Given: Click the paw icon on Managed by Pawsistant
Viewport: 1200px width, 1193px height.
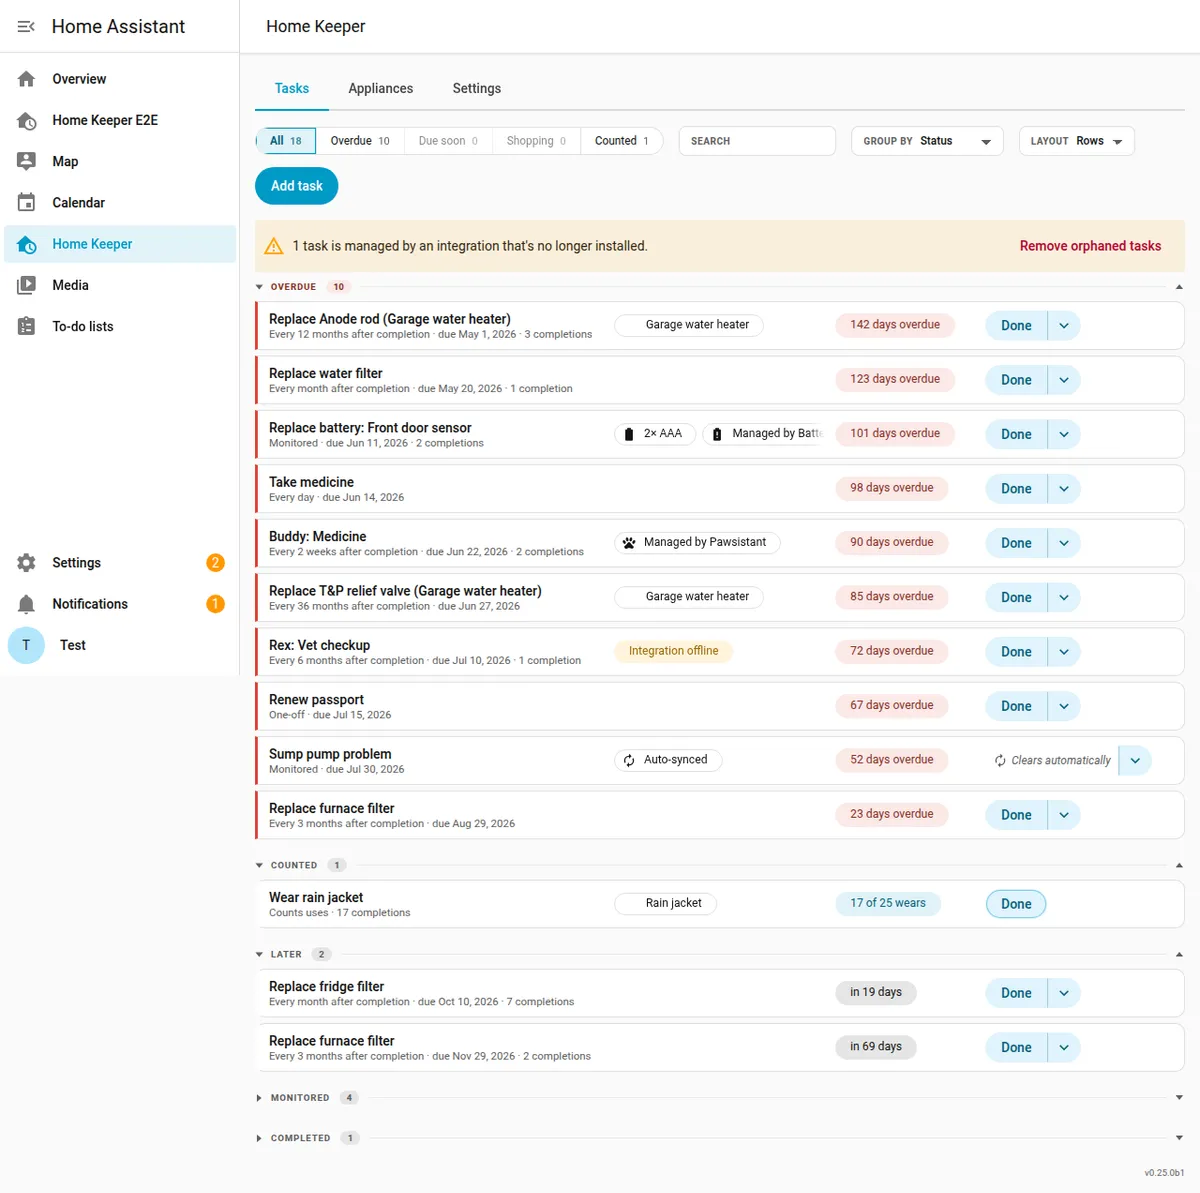Looking at the screenshot, I should click(x=629, y=543).
